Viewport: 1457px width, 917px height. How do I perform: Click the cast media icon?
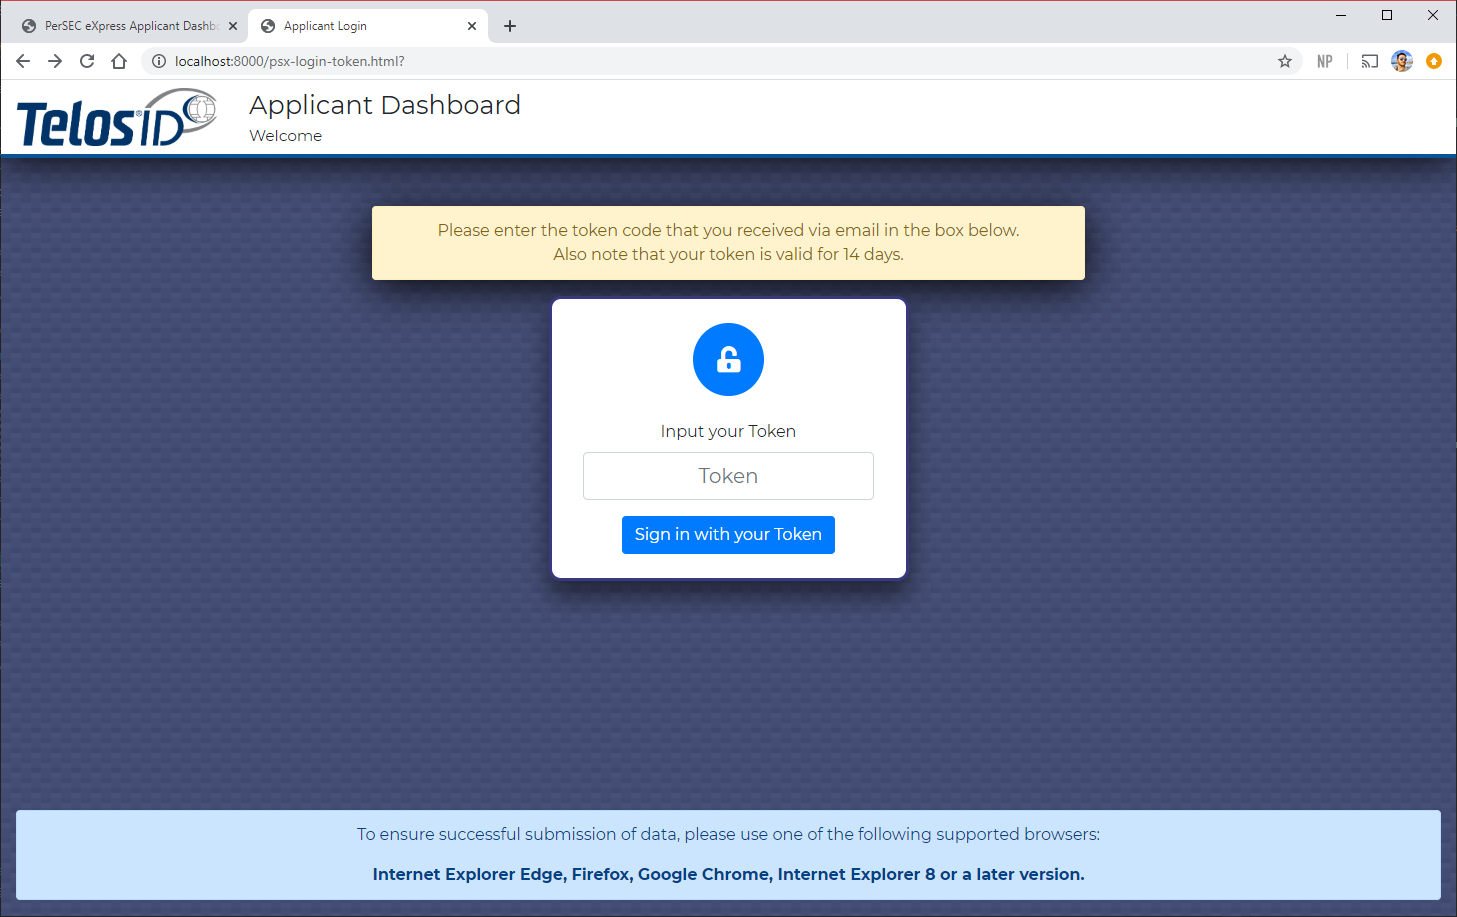[1369, 61]
